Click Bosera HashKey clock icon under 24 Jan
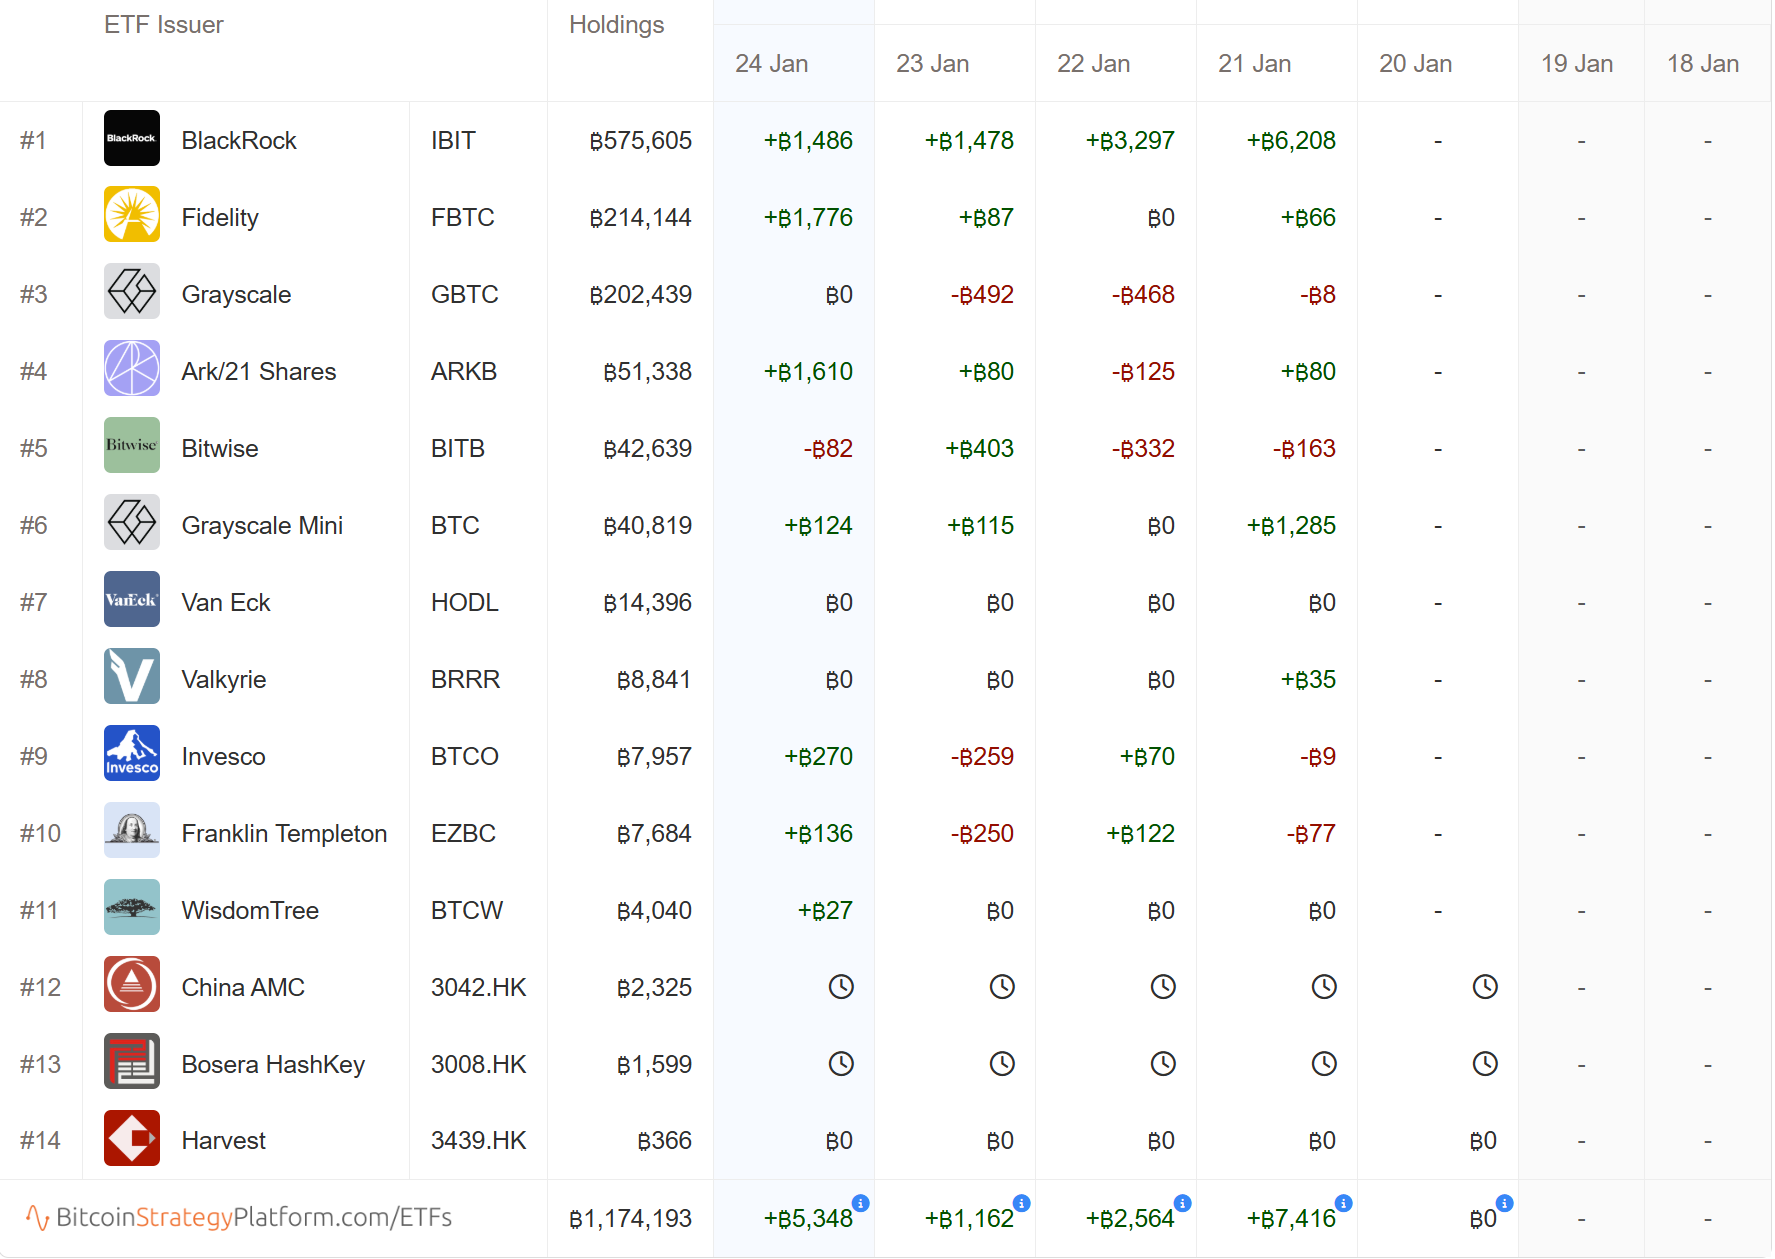Image resolution: width=1775 pixels, height=1259 pixels. click(841, 1063)
